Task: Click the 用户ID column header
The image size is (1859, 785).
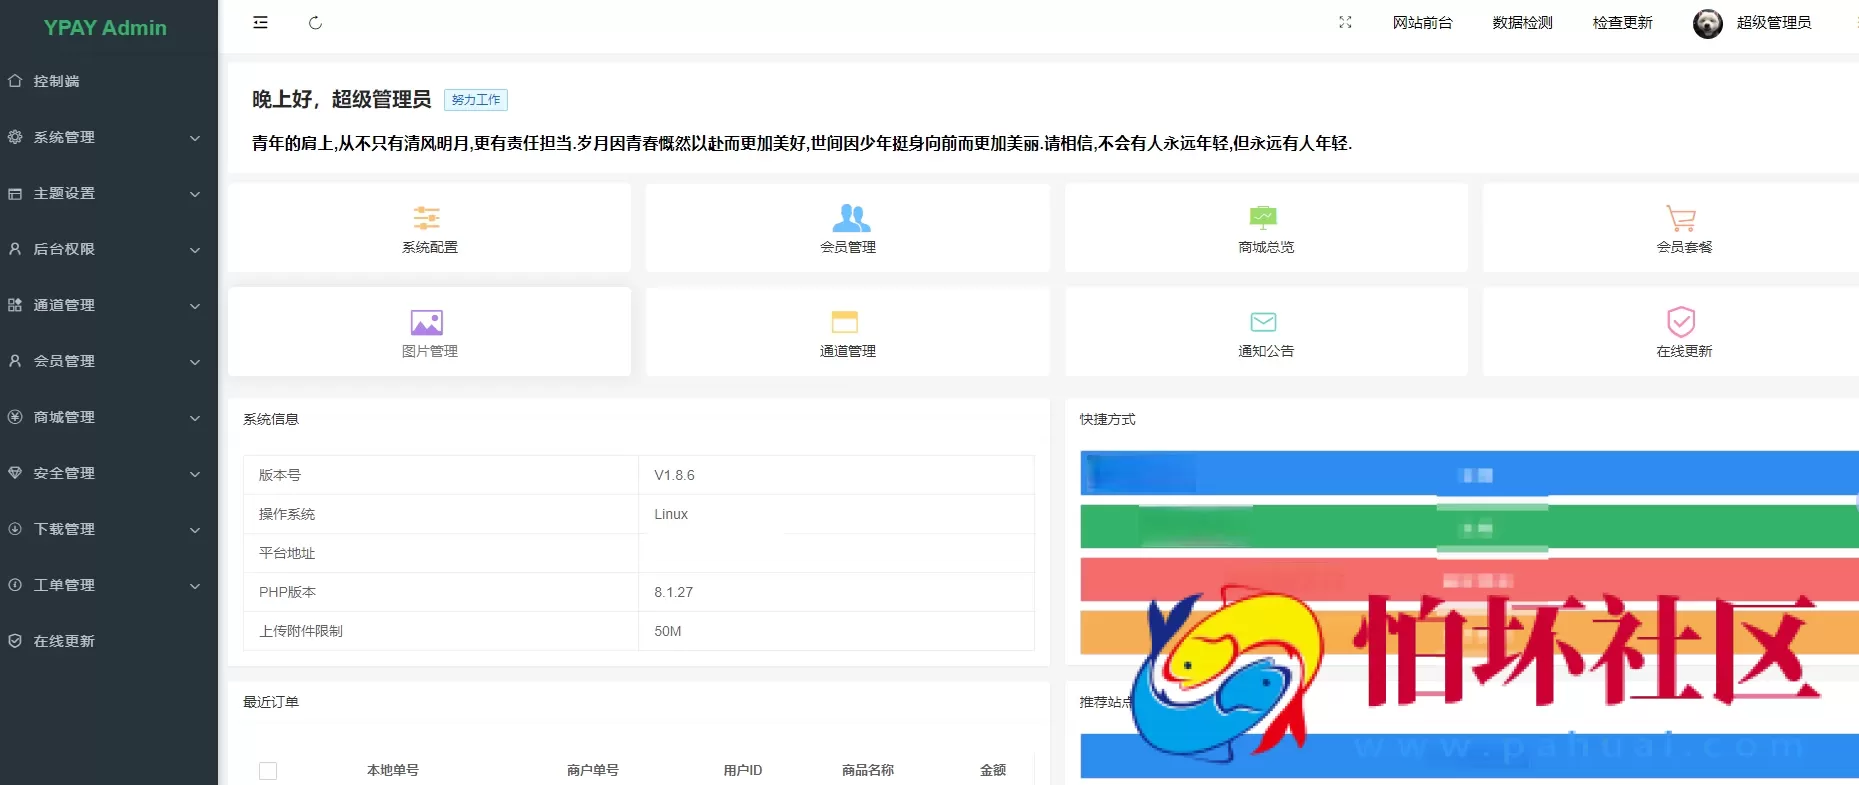Action: 742,770
